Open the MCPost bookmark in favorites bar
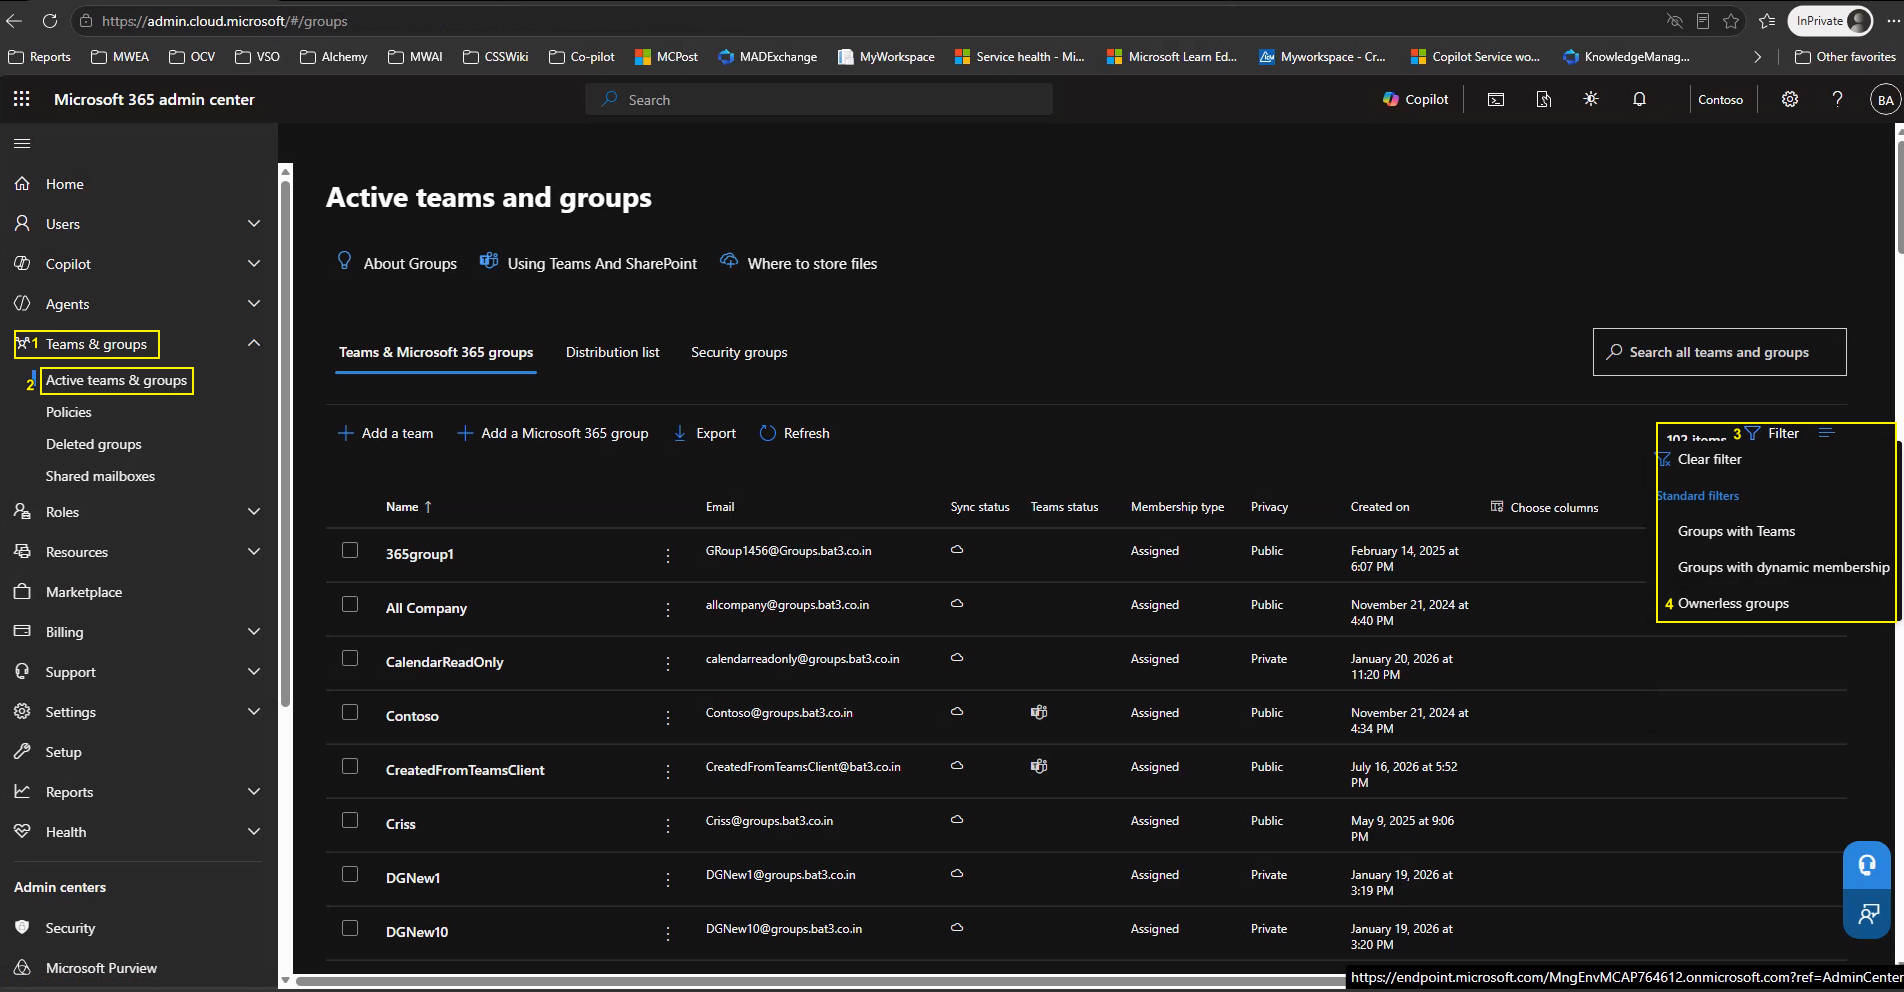Screen dimensions: 1904x992 click(x=666, y=57)
